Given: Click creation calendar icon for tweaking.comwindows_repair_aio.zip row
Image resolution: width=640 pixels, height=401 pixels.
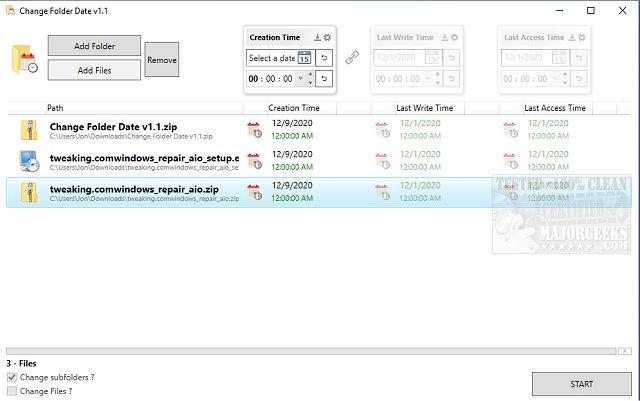Looking at the screenshot, I should (x=255, y=192).
